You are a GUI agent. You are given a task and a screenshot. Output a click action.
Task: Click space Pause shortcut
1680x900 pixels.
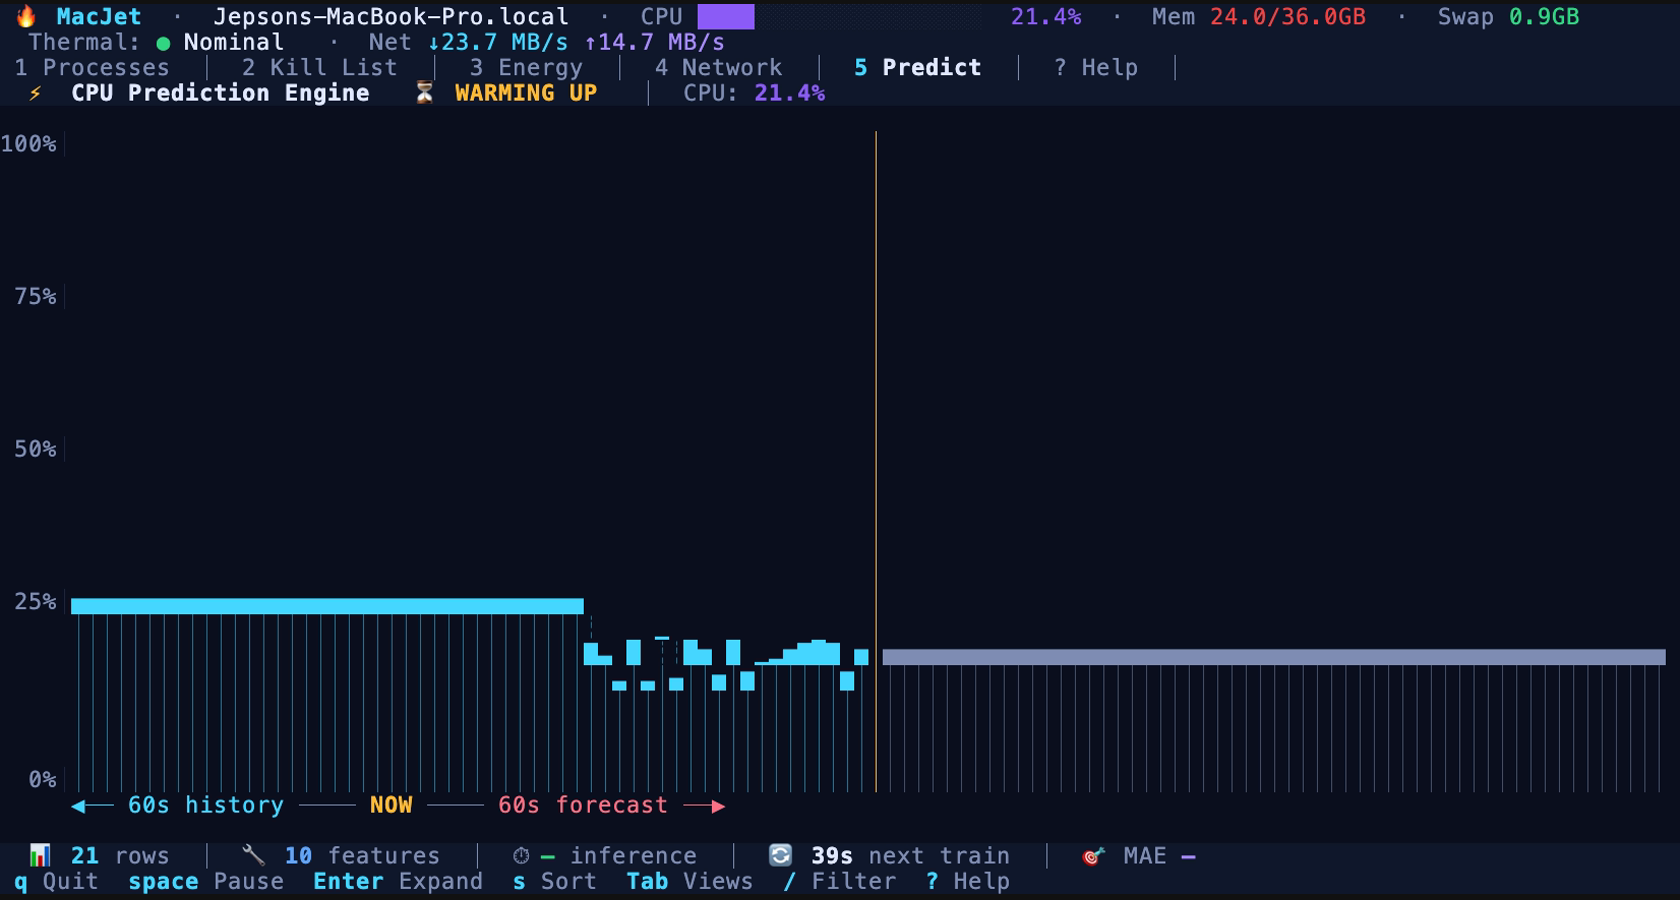click(206, 881)
